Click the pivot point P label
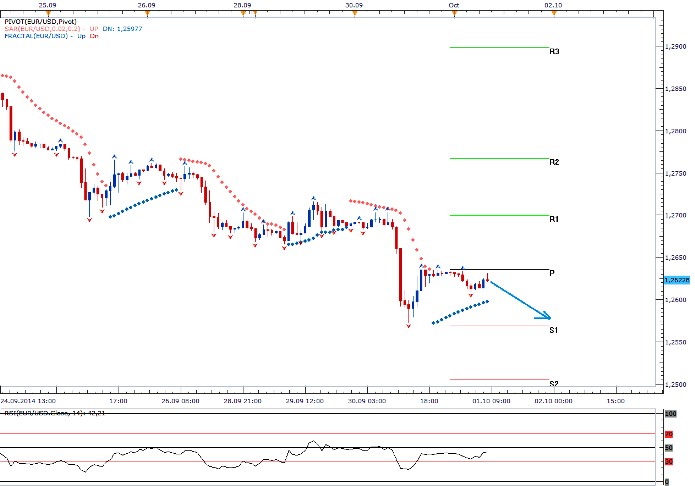695x486 pixels. click(x=552, y=273)
